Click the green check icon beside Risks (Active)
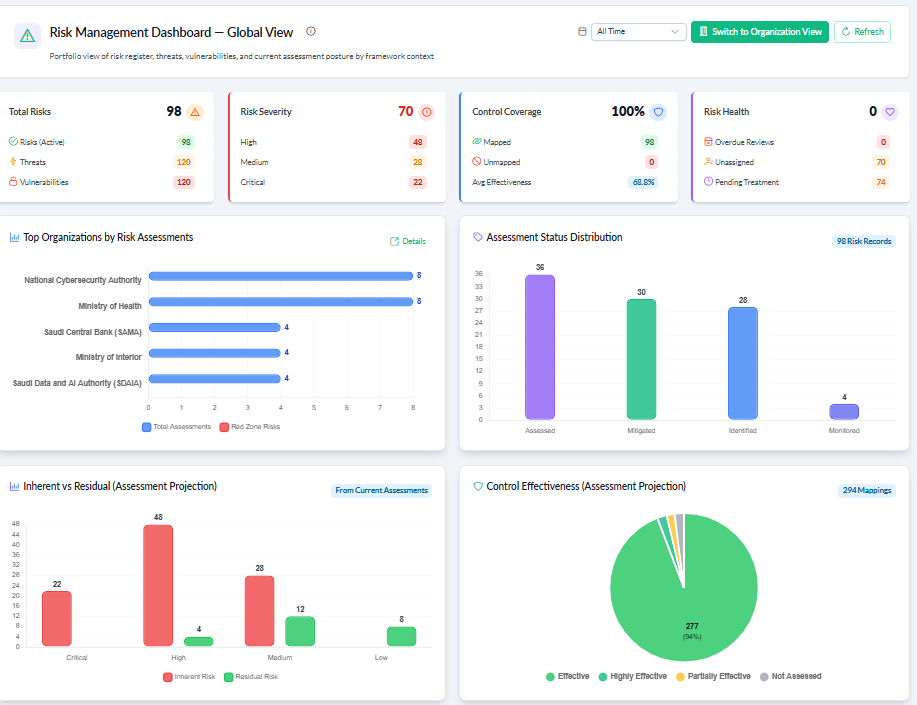 coord(13,142)
